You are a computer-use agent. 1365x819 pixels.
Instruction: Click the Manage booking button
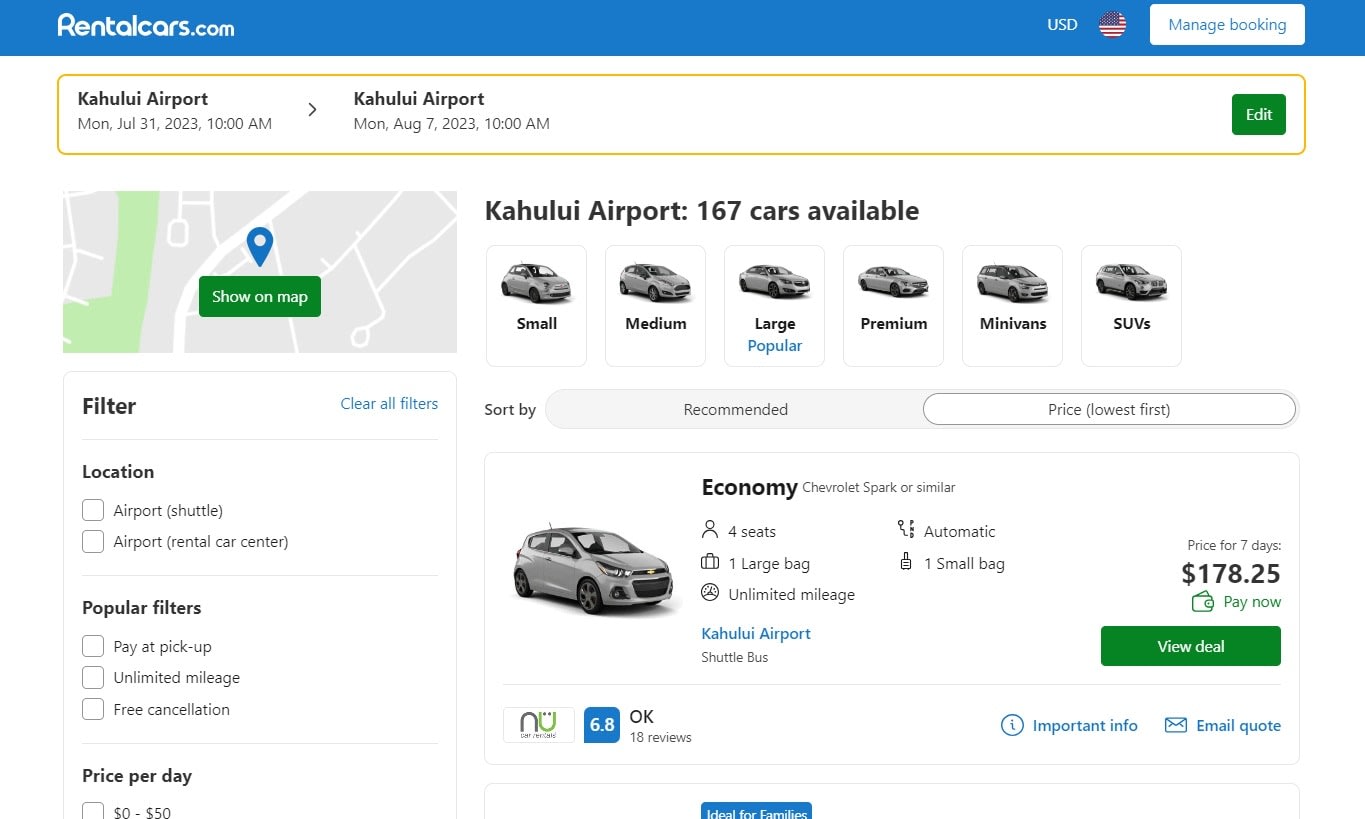click(1227, 25)
